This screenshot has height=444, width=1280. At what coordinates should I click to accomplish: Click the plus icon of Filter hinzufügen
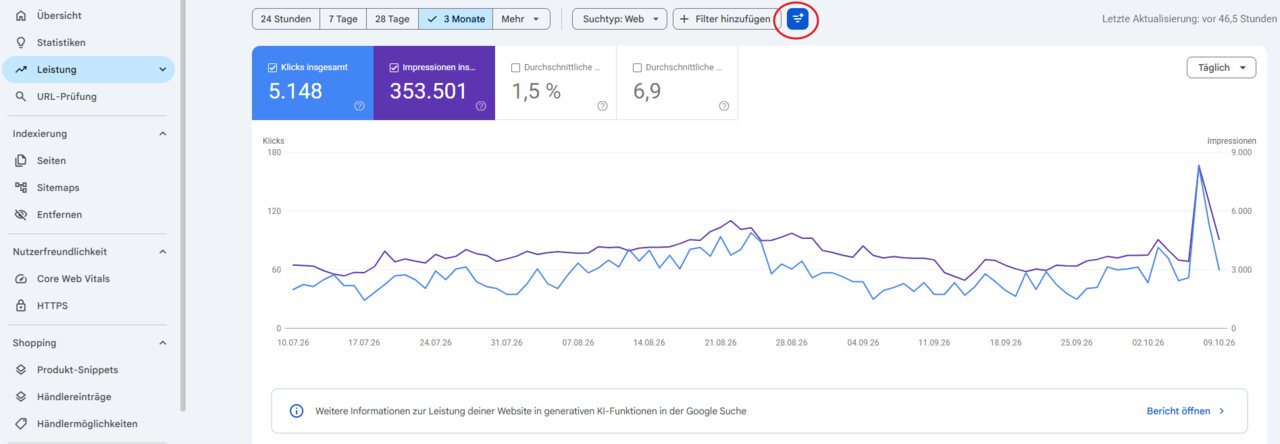click(x=684, y=19)
